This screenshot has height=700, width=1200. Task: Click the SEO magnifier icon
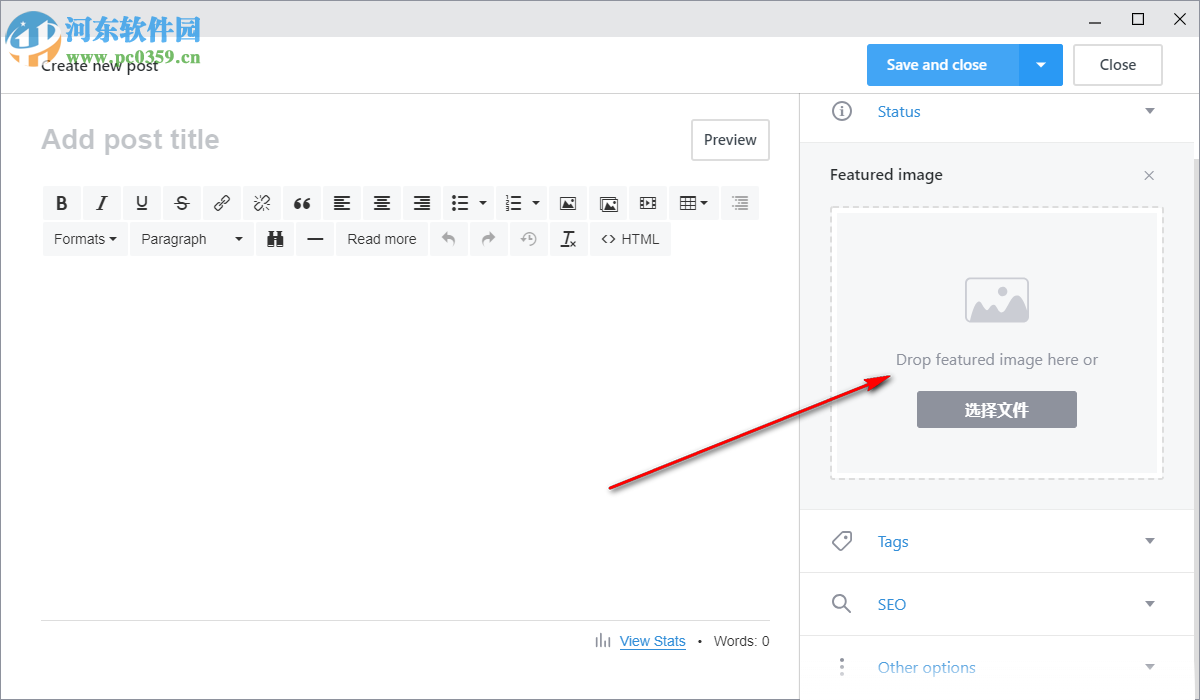(842, 604)
